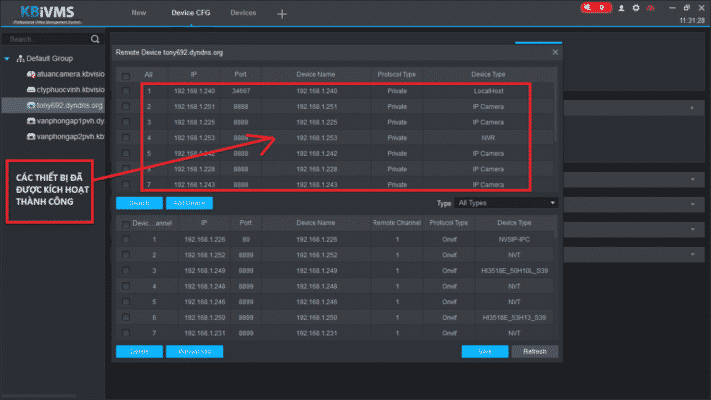
Task: Click the vanphongap1pvh device icon
Action: 31,121
